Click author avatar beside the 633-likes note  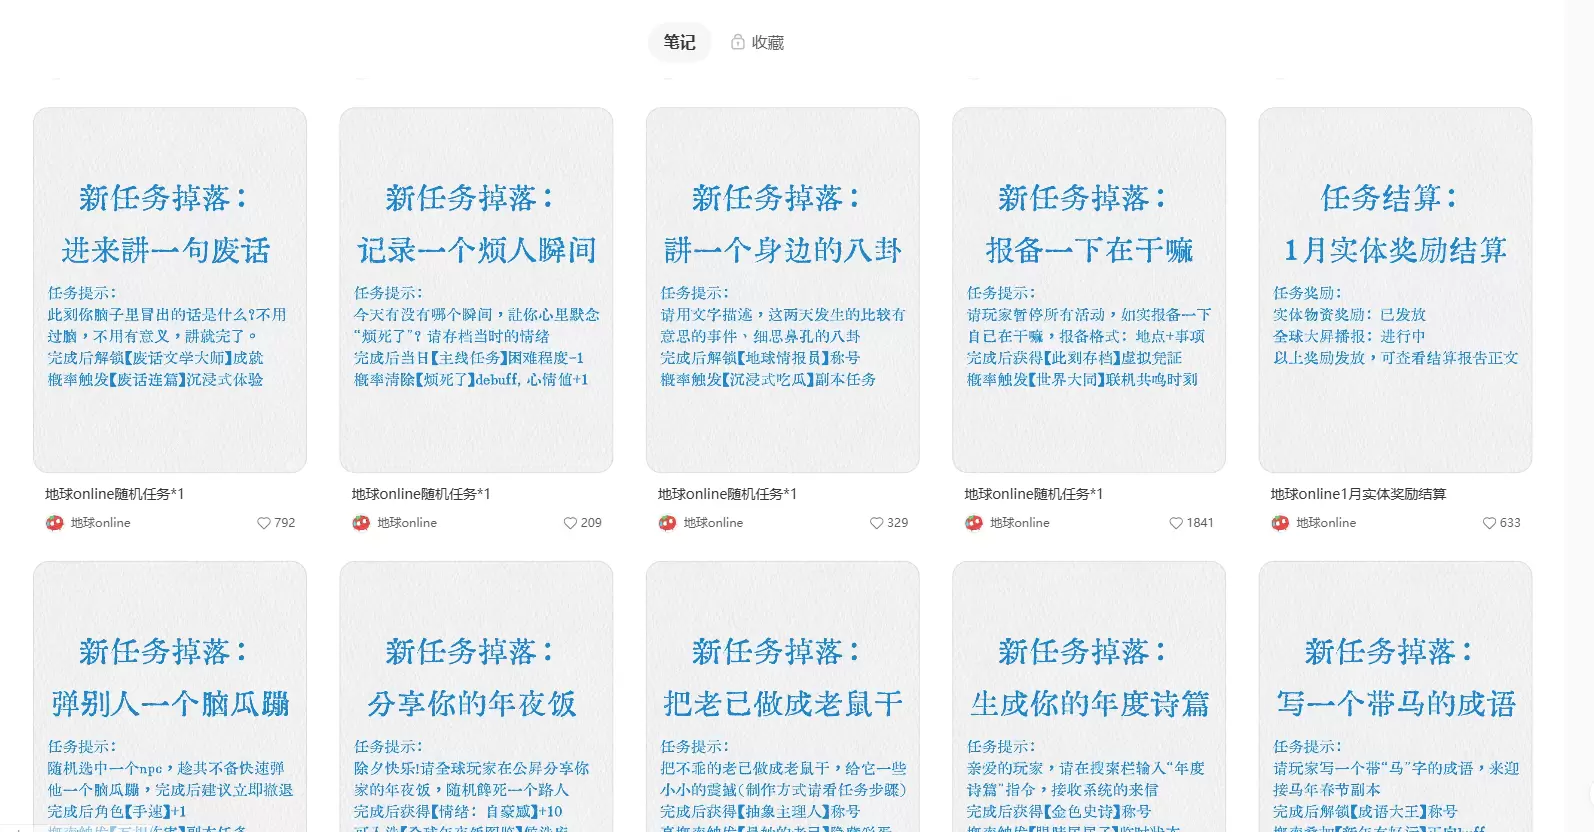coord(1280,523)
